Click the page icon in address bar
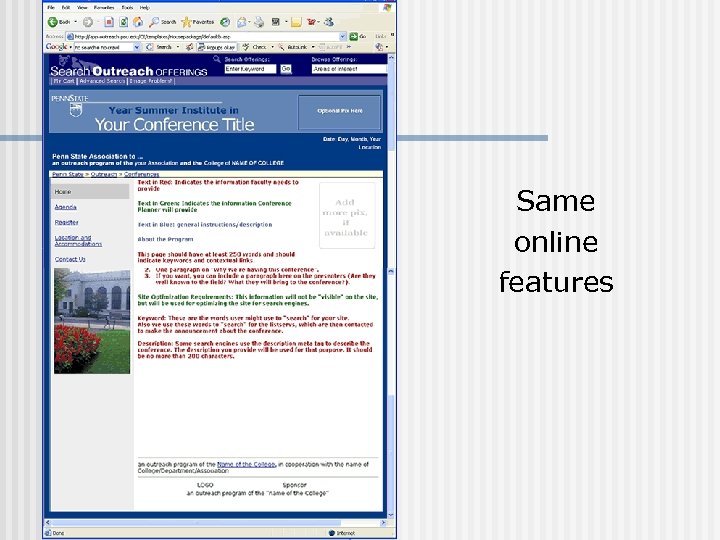This screenshot has width=720, height=540. point(70,36)
